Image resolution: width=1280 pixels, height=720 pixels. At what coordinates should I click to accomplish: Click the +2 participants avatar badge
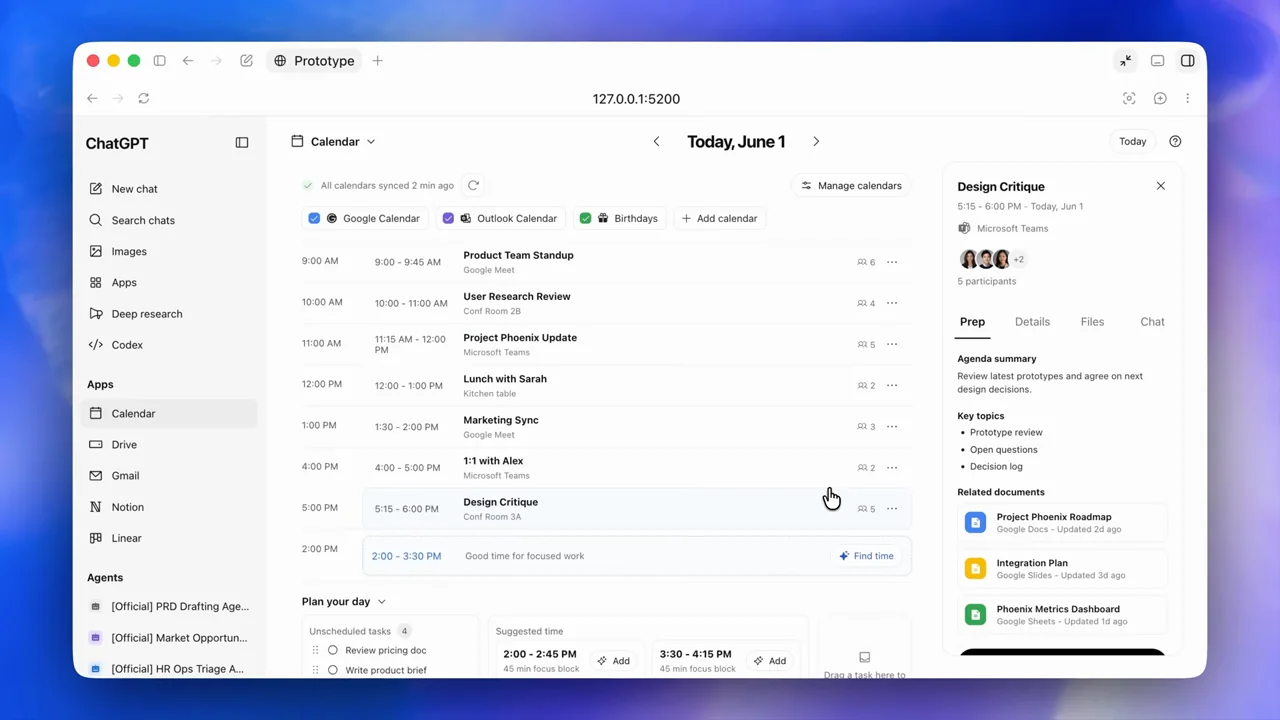1018,260
